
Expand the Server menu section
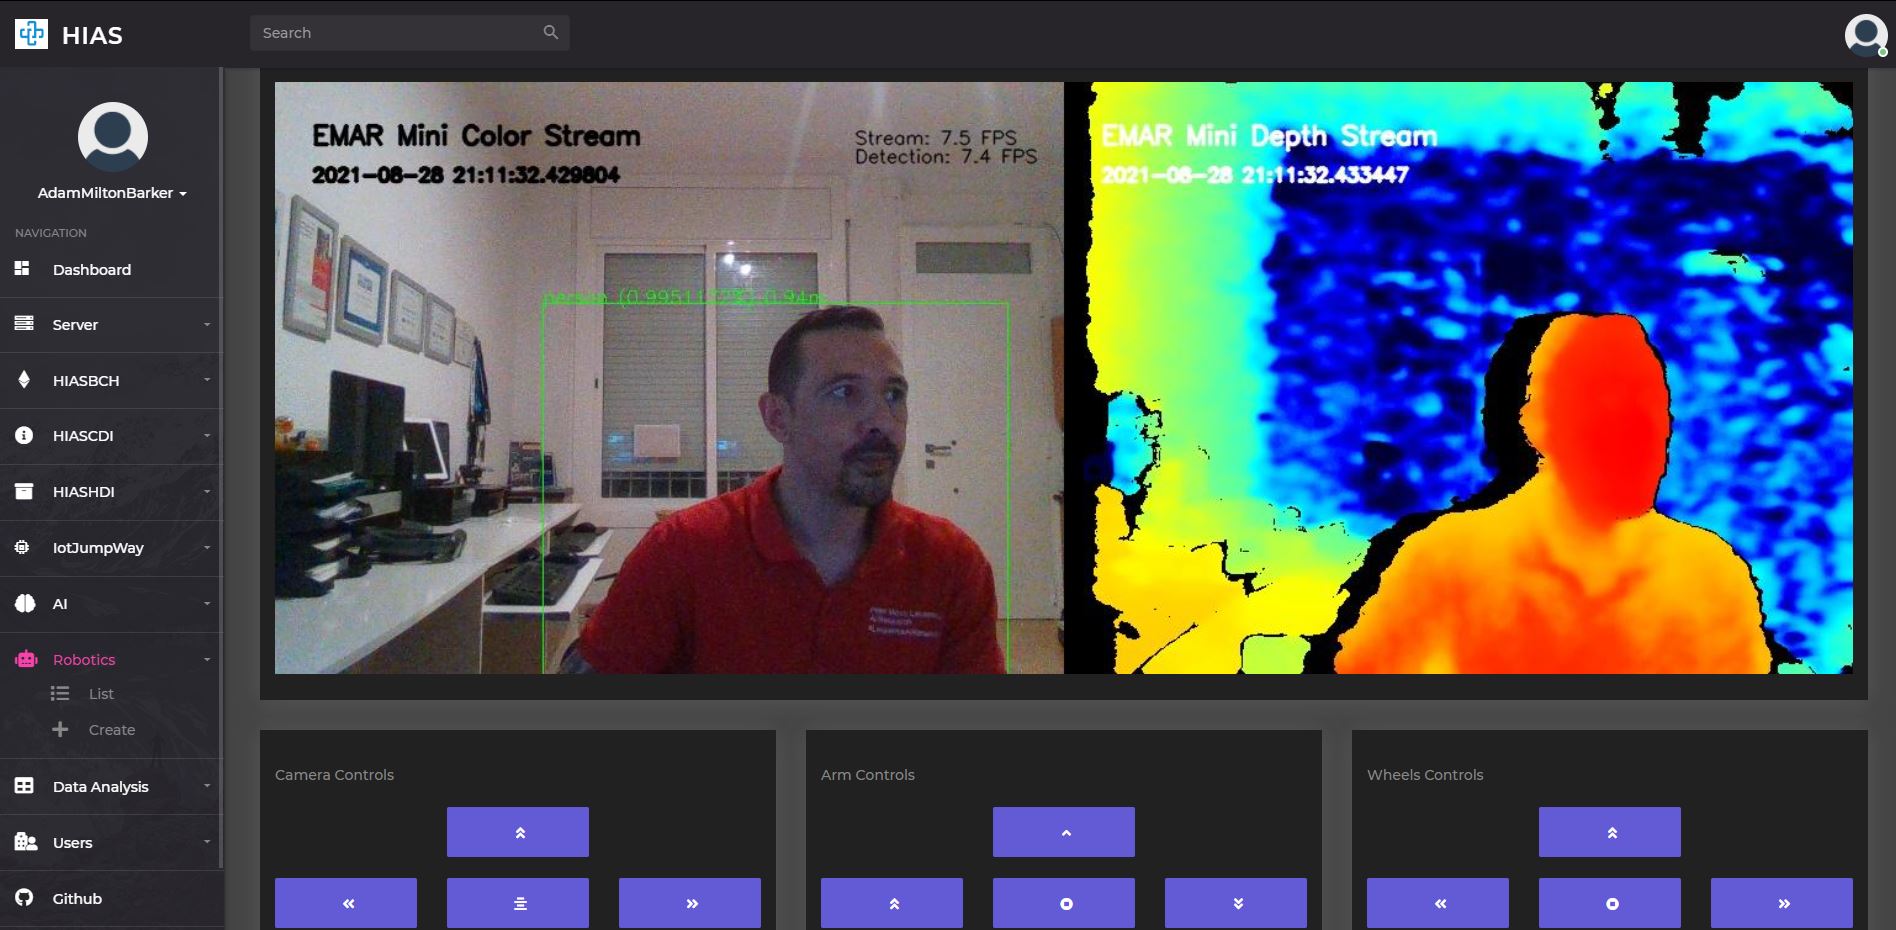[x=110, y=324]
